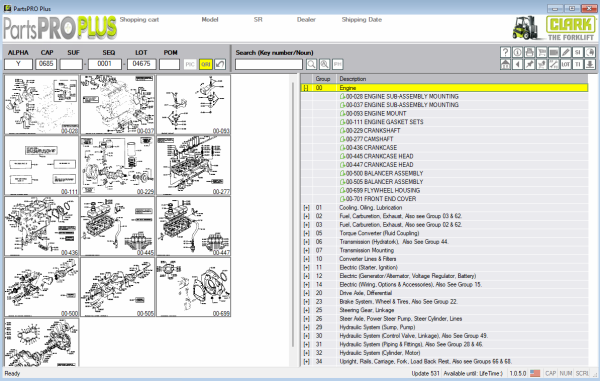Screen dimensions: 600x381
Task: Expand group 20 Drive Axle, Differential
Action: 306,293
